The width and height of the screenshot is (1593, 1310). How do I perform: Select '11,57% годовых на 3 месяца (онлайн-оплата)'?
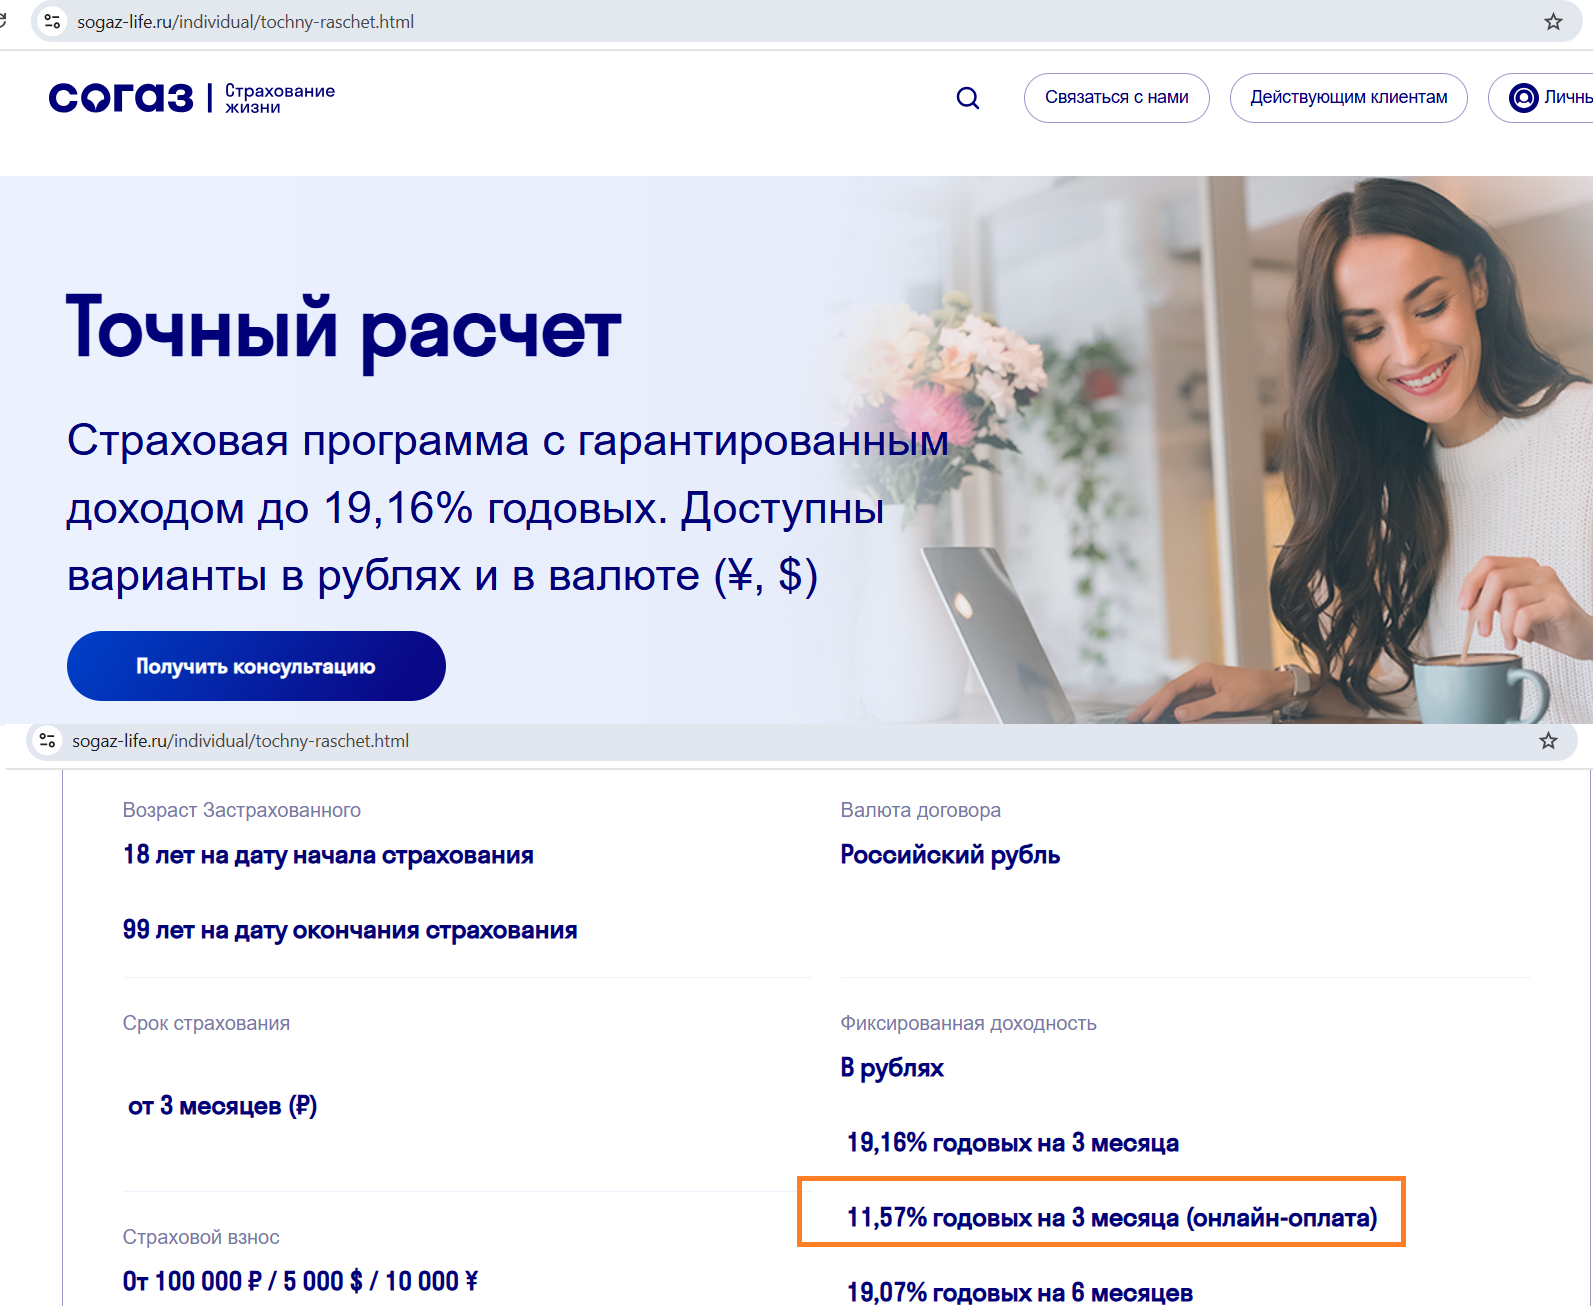[x=1111, y=1218]
